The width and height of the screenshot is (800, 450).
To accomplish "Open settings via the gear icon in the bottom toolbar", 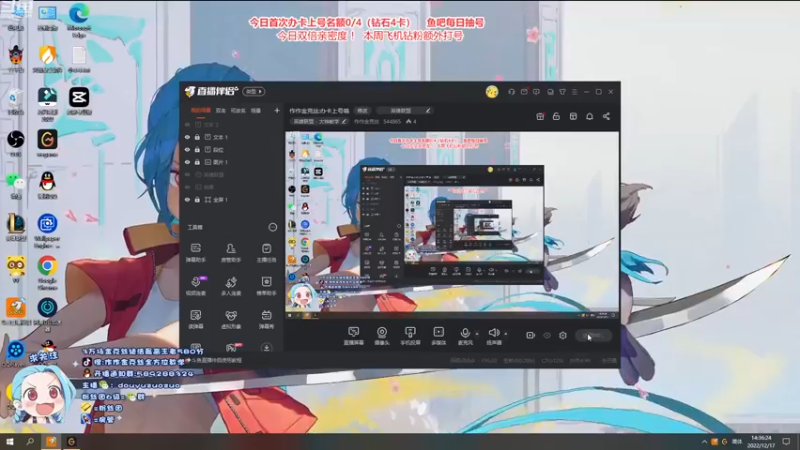I will pos(563,335).
